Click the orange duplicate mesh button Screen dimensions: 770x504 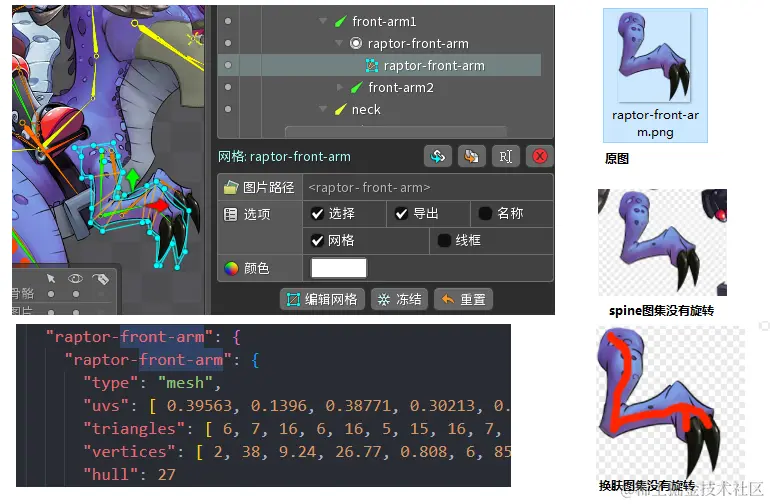[x=471, y=157]
